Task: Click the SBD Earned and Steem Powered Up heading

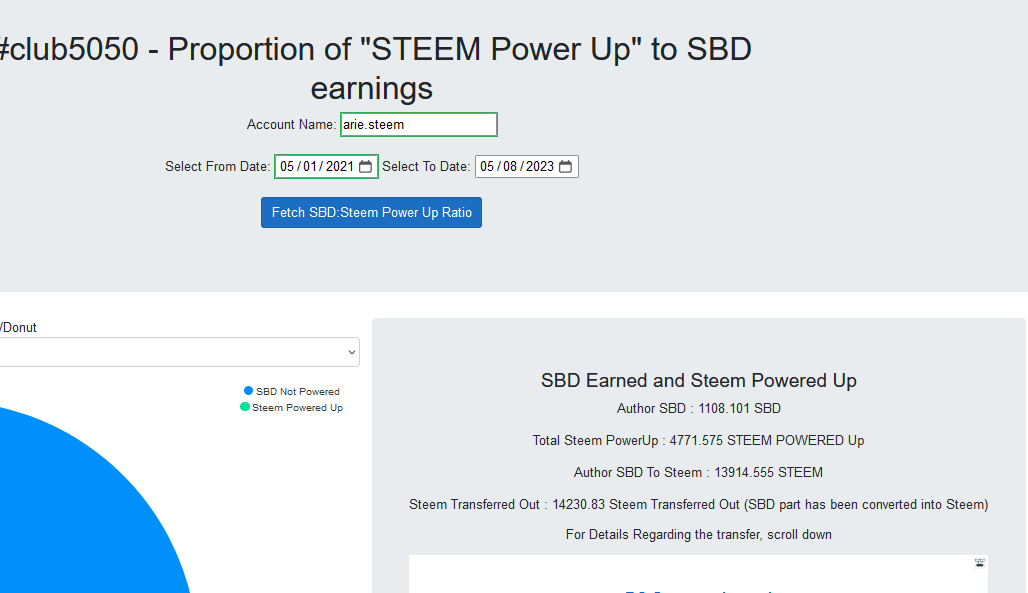Action: click(x=698, y=381)
